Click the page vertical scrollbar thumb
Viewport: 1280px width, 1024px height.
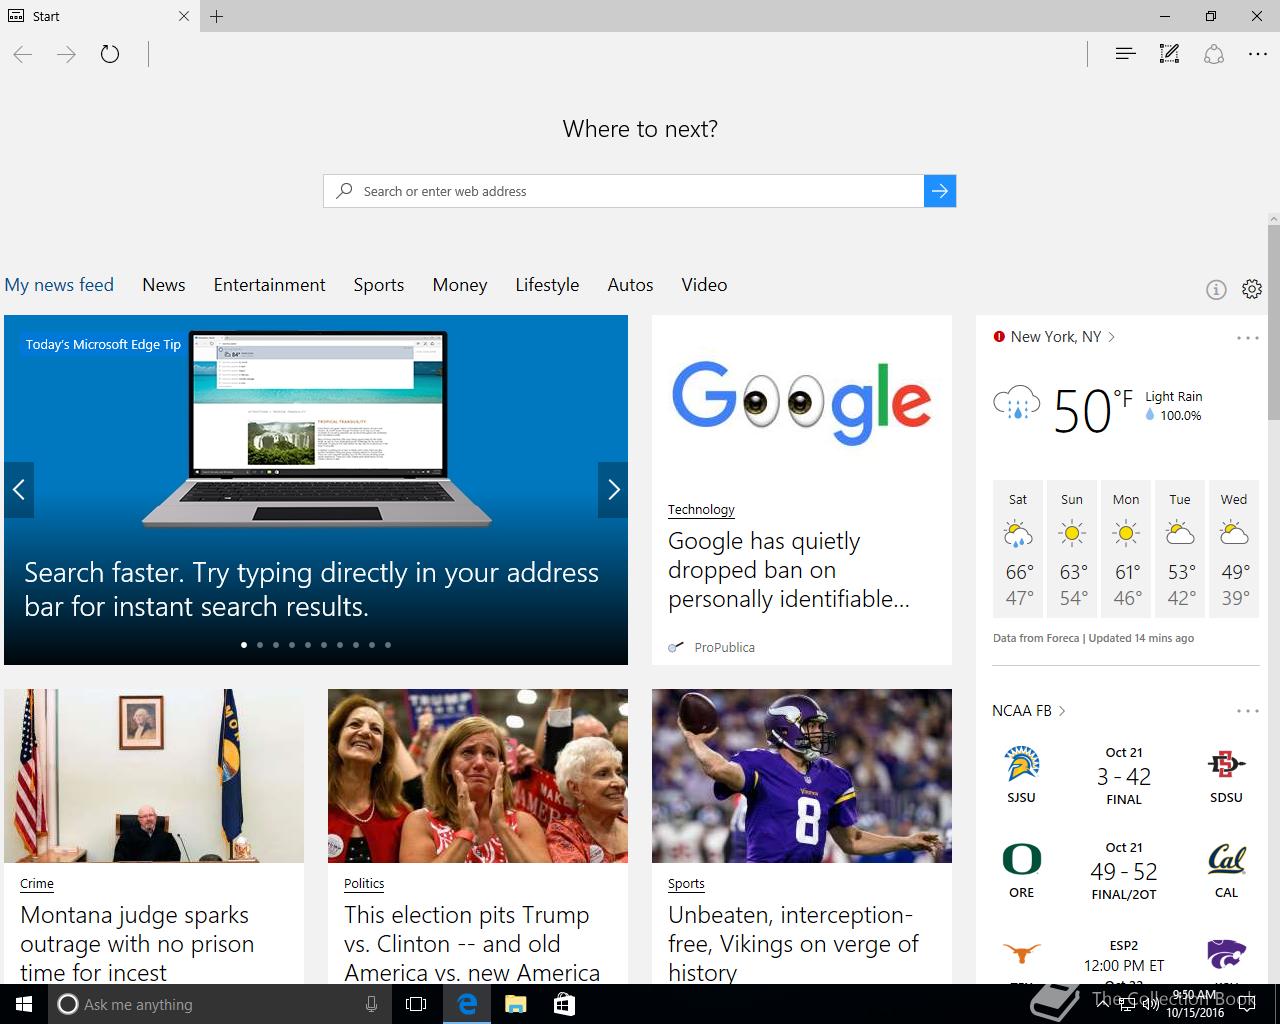click(1273, 322)
